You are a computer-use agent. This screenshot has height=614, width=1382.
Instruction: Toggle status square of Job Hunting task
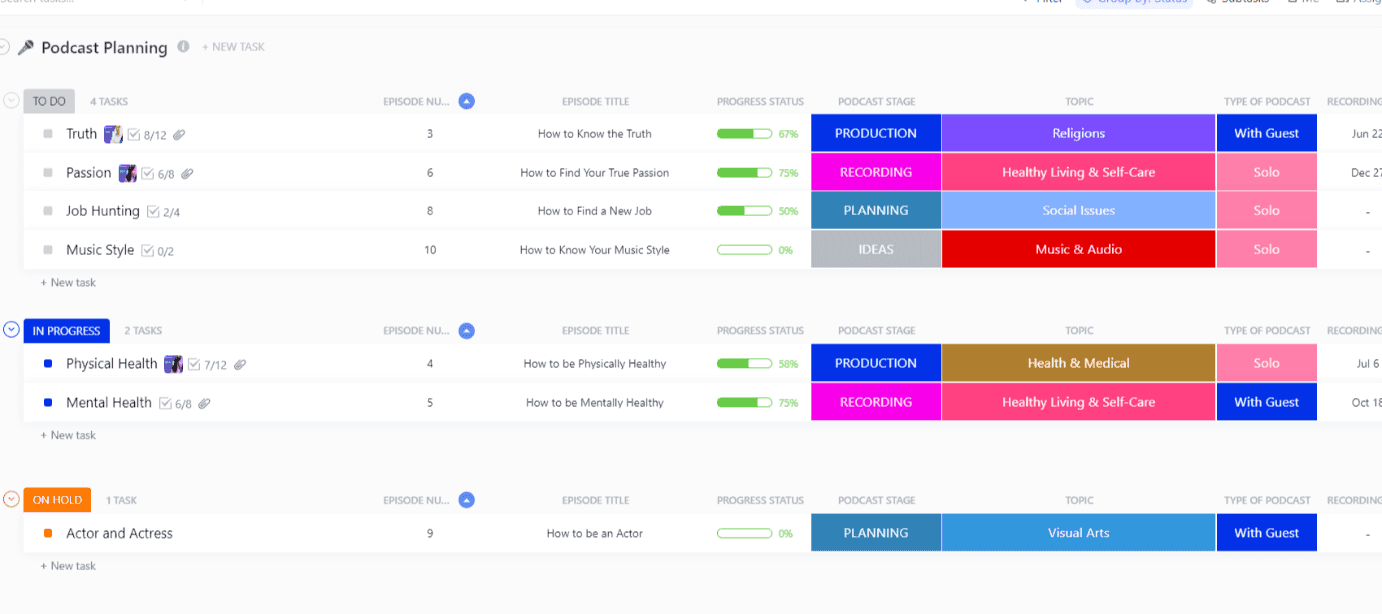pos(48,211)
